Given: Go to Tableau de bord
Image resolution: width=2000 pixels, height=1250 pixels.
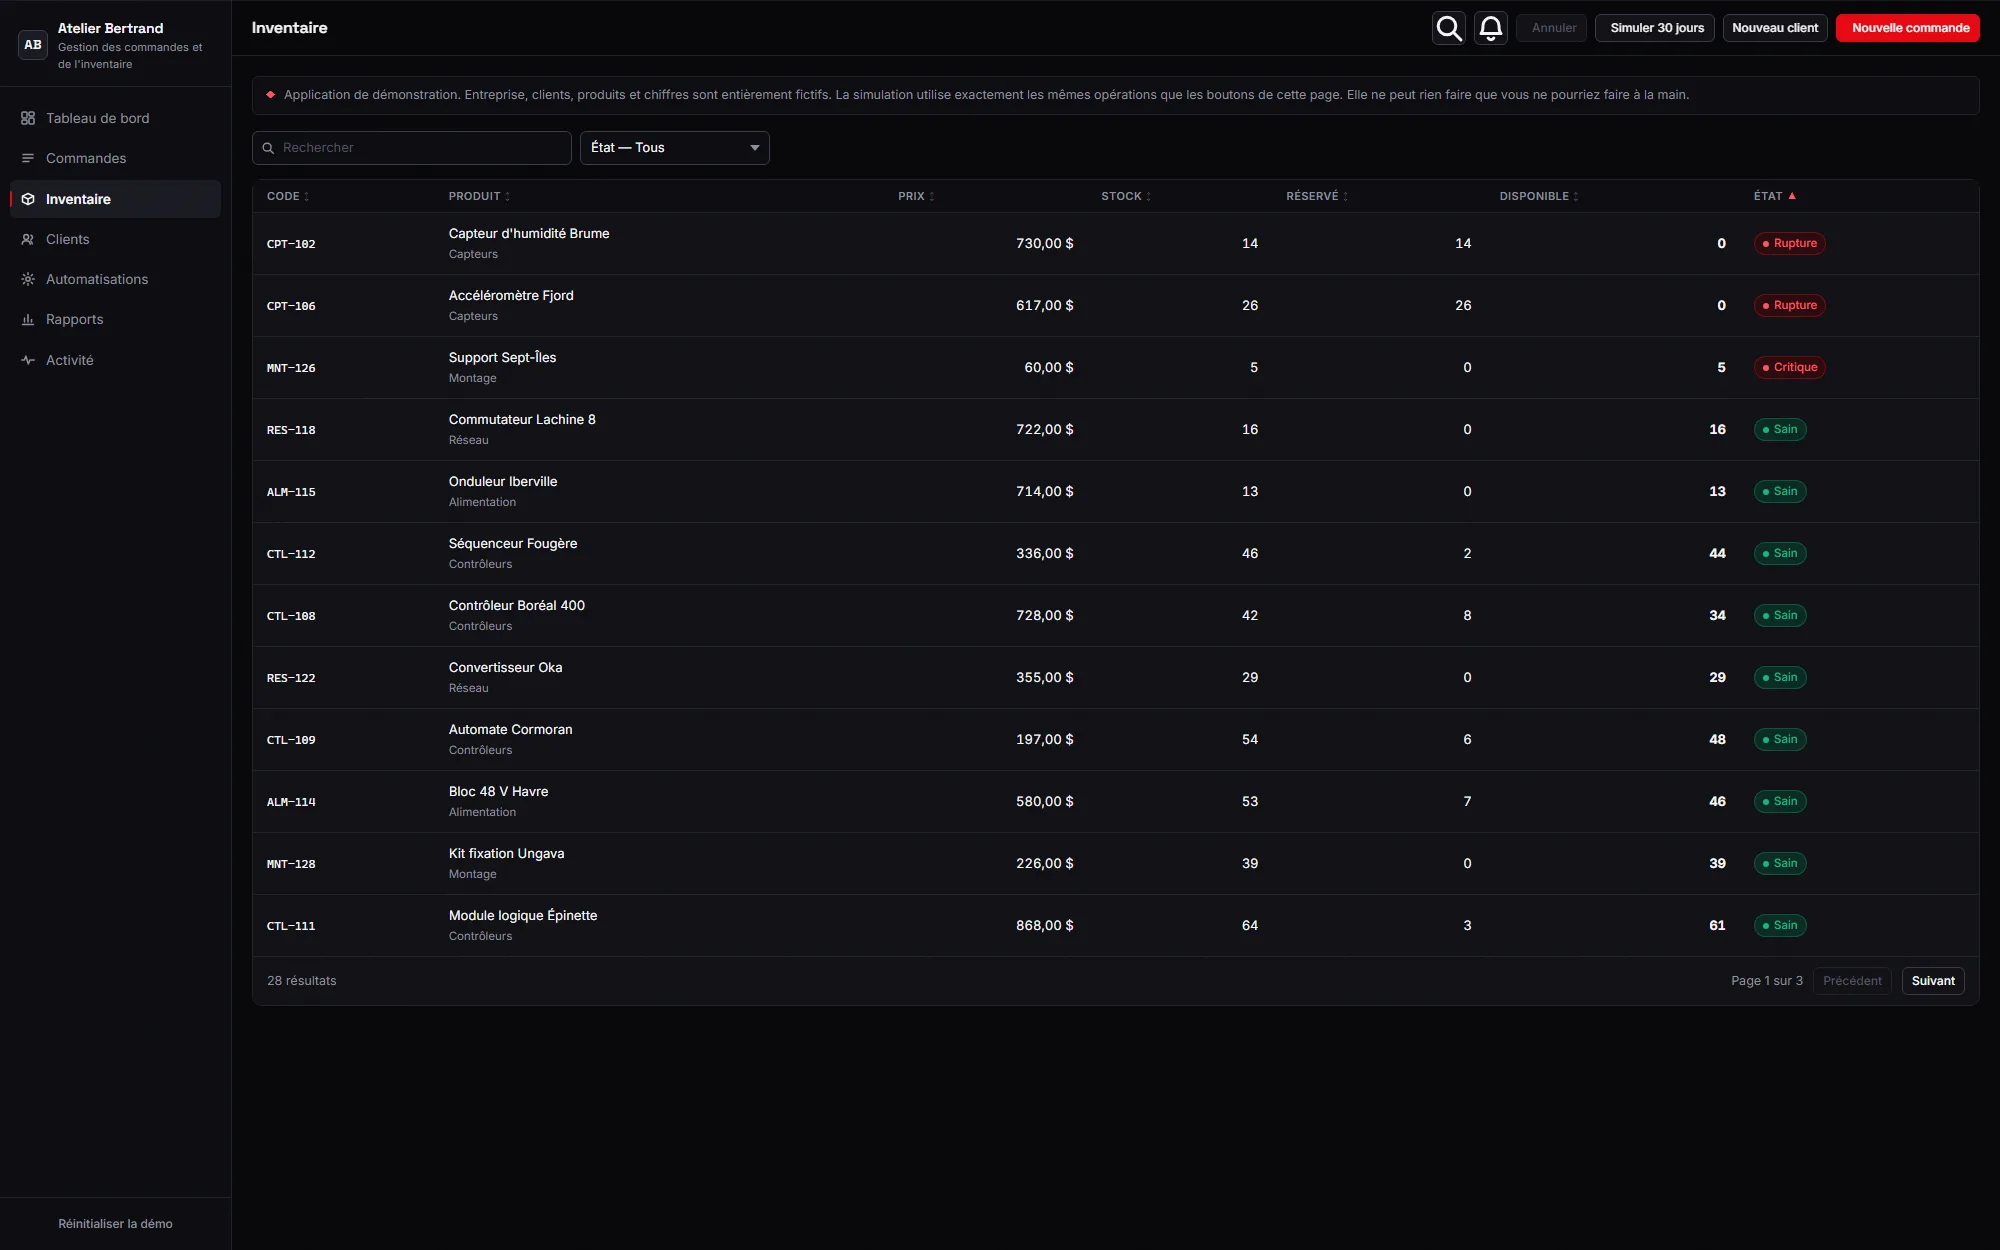Looking at the screenshot, I should click(115, 118).
